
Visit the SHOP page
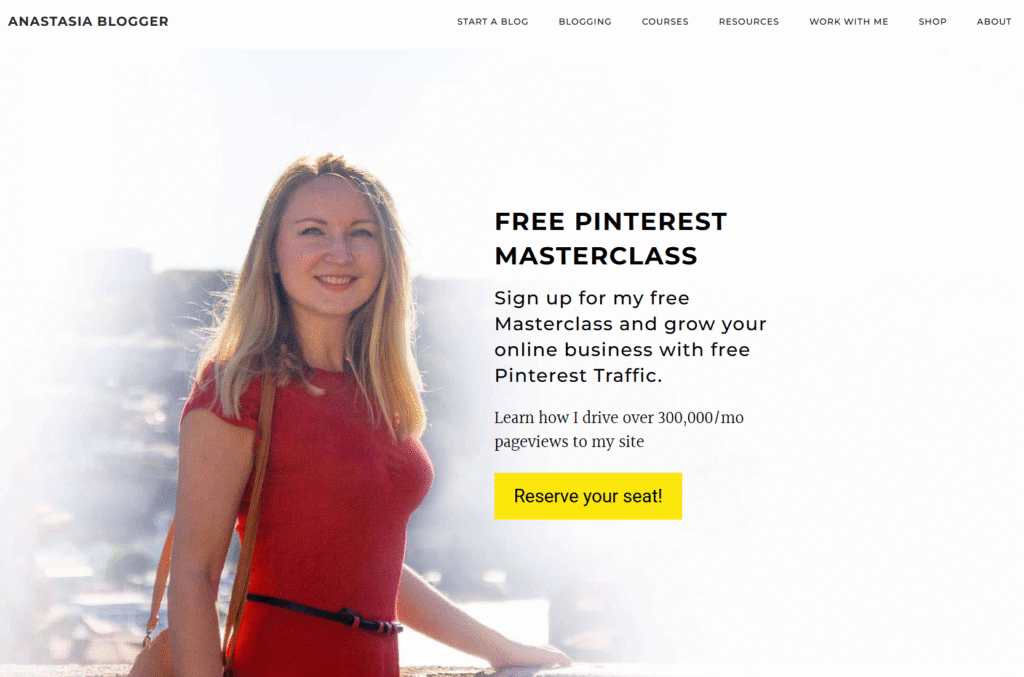click(x=932, y=22)
